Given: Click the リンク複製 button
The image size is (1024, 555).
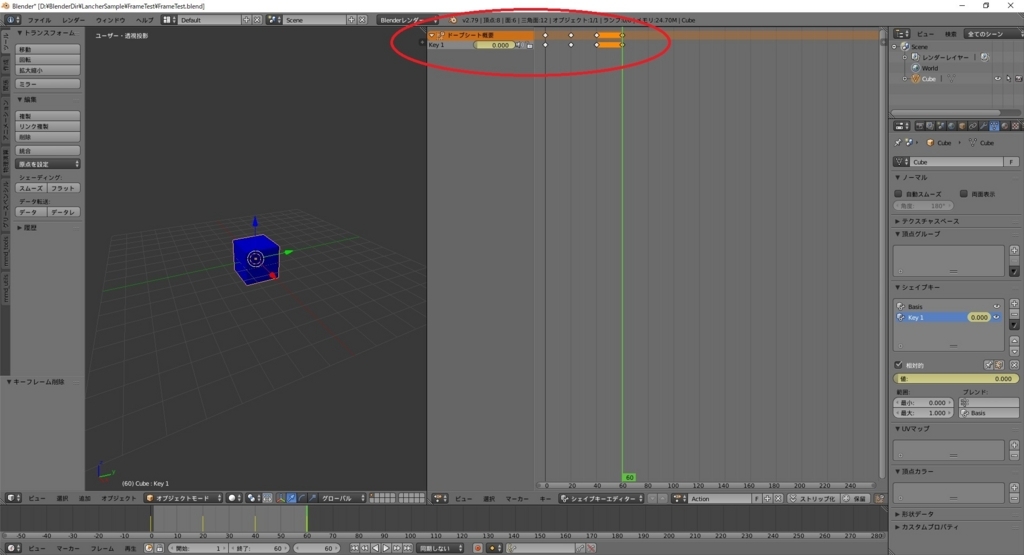Looking at the screenshot, I should (x=48, y=127).
